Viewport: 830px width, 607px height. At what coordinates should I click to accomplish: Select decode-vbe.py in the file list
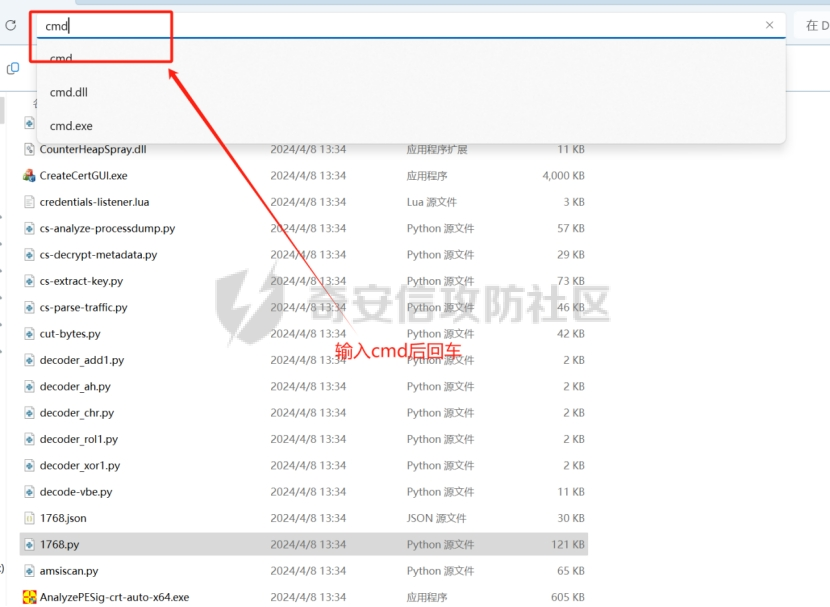click(x=76, y=492)
